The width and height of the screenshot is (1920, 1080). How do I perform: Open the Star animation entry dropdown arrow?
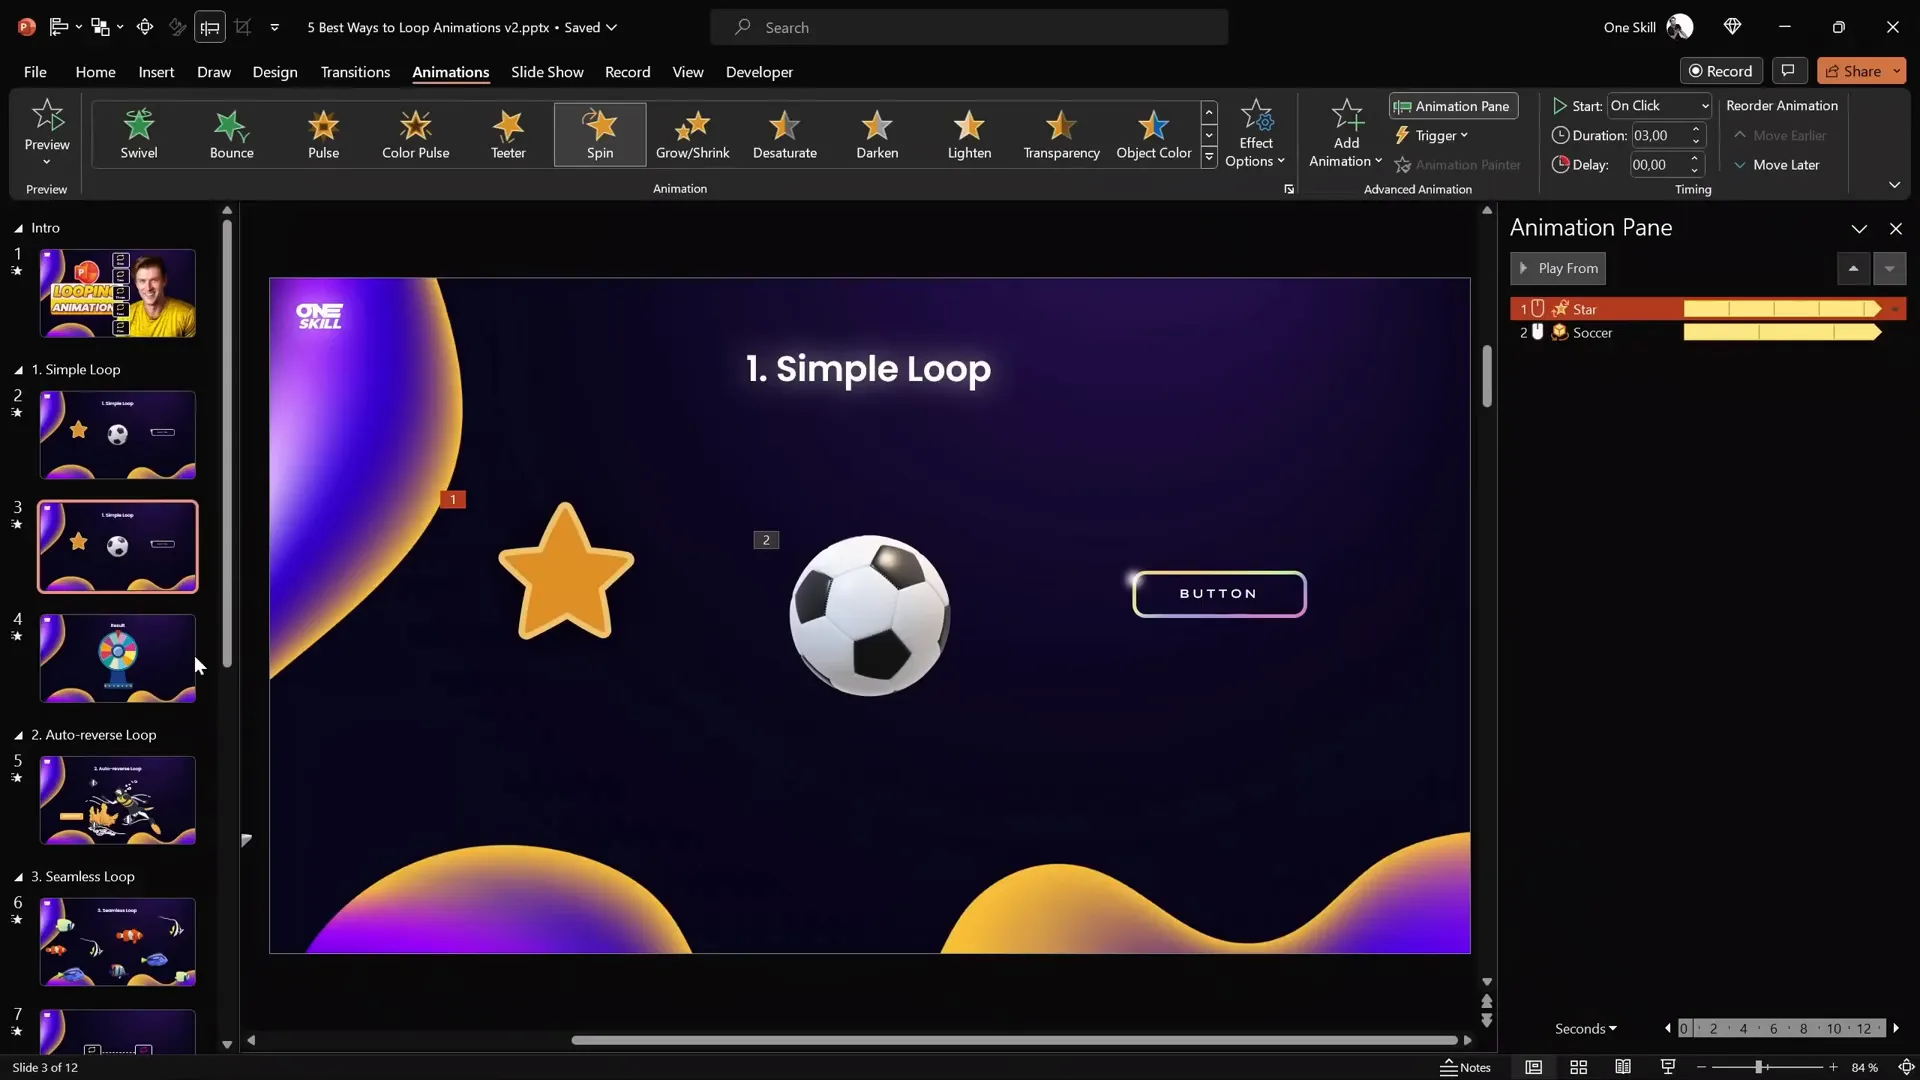click(x=1895, y=309)
